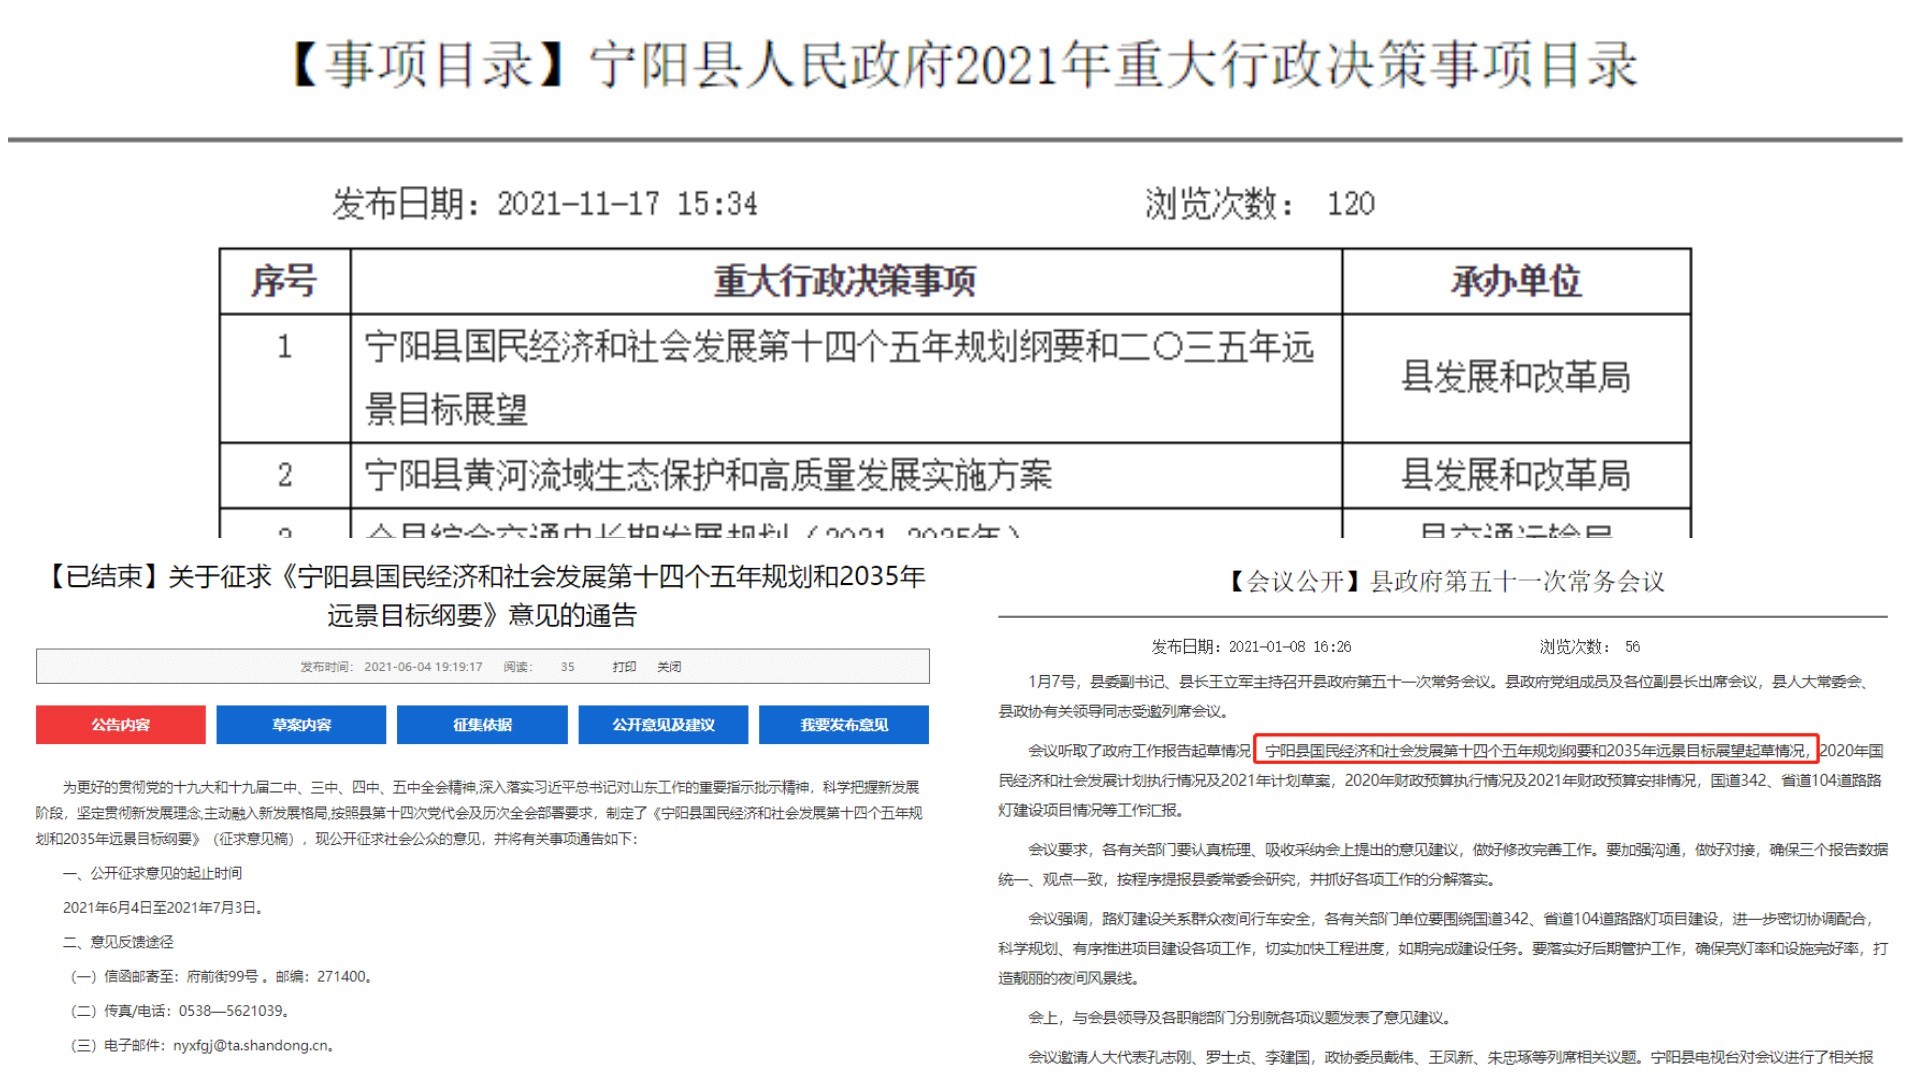The width and height of the screenshot is (1920, 1080).
Task: Click the 序号 column header
Action: coord(284,282)
